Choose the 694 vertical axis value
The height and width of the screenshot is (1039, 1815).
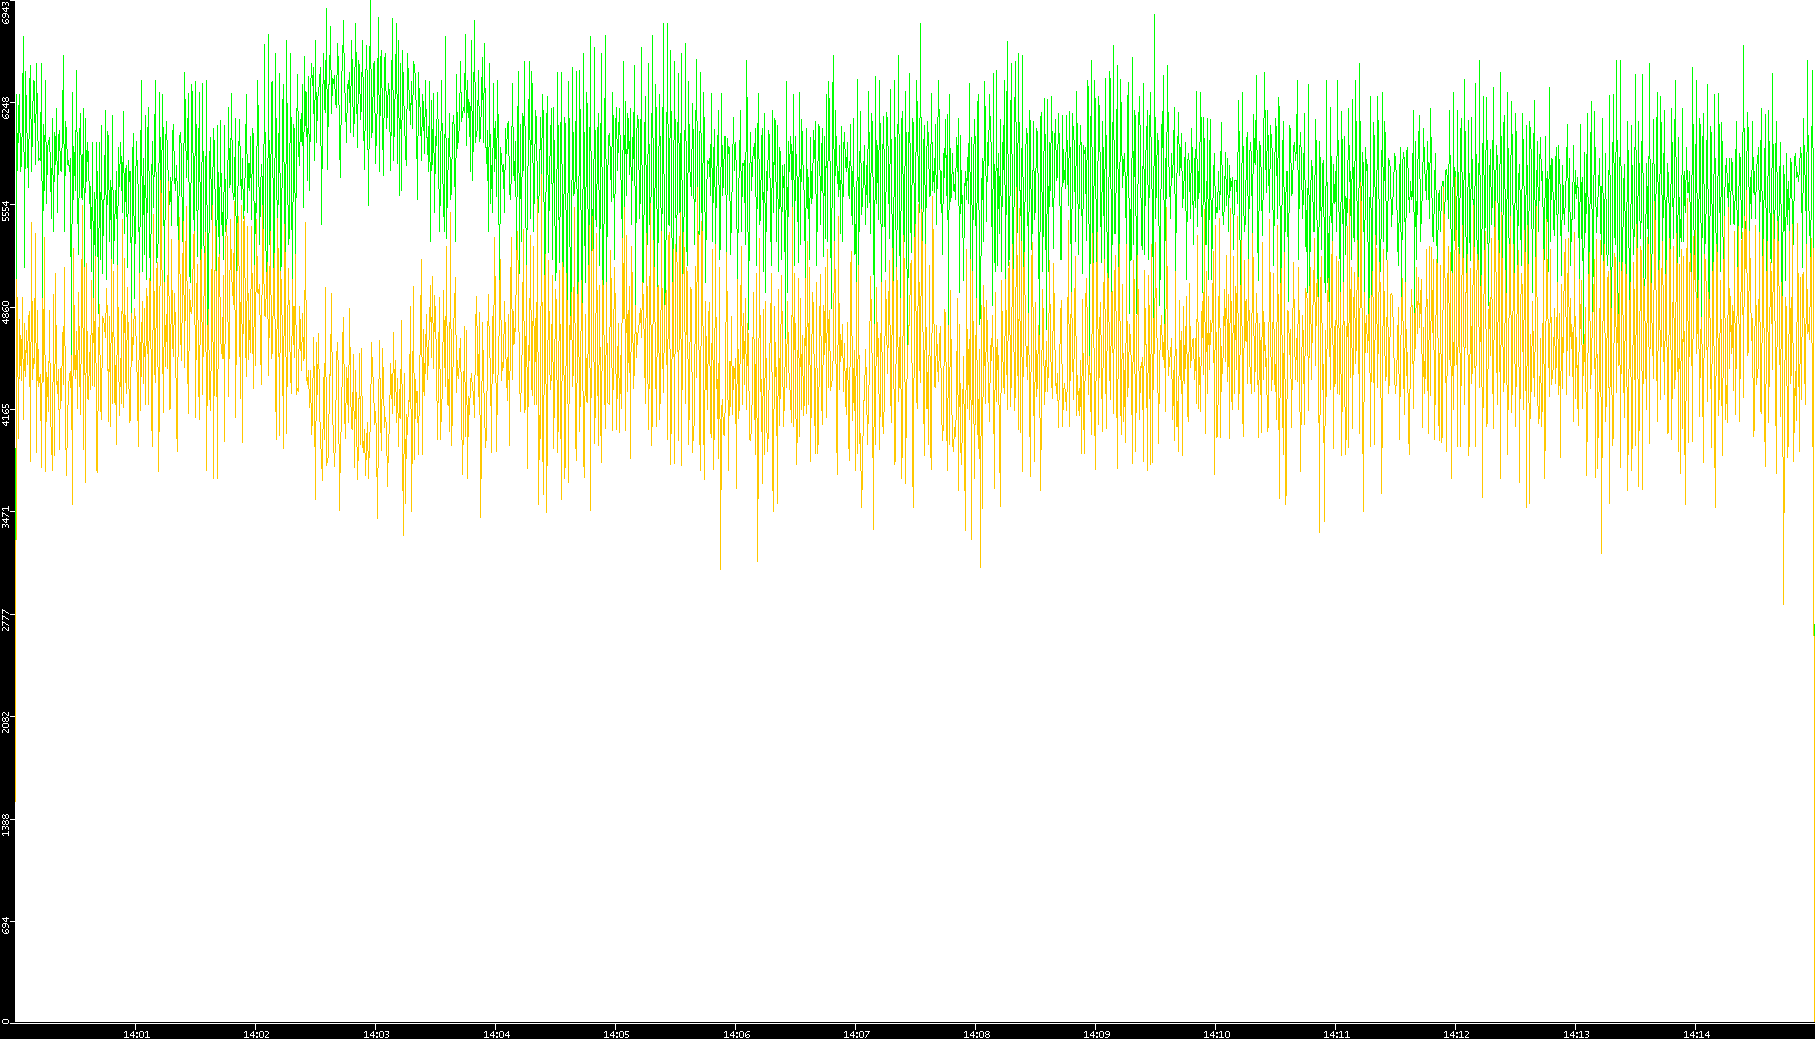point(6,925)
